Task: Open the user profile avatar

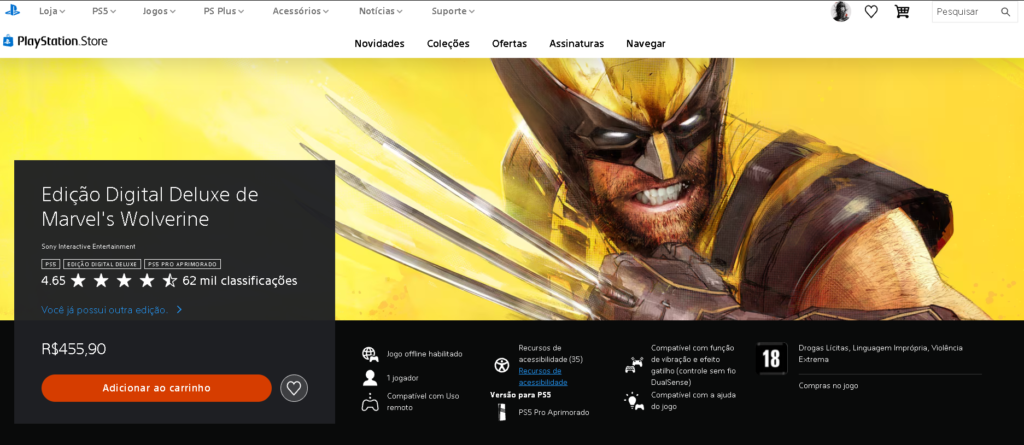Action: (x=840, y=12)
